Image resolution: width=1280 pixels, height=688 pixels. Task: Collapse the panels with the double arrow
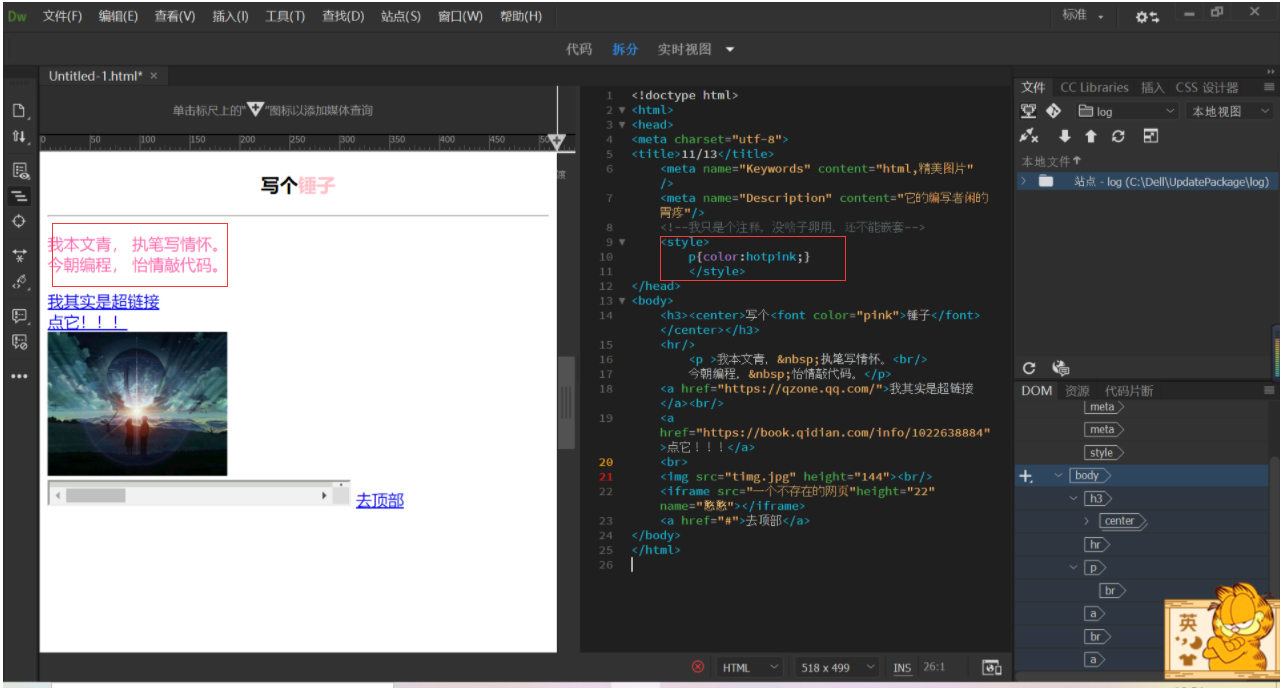(1271, 71)
